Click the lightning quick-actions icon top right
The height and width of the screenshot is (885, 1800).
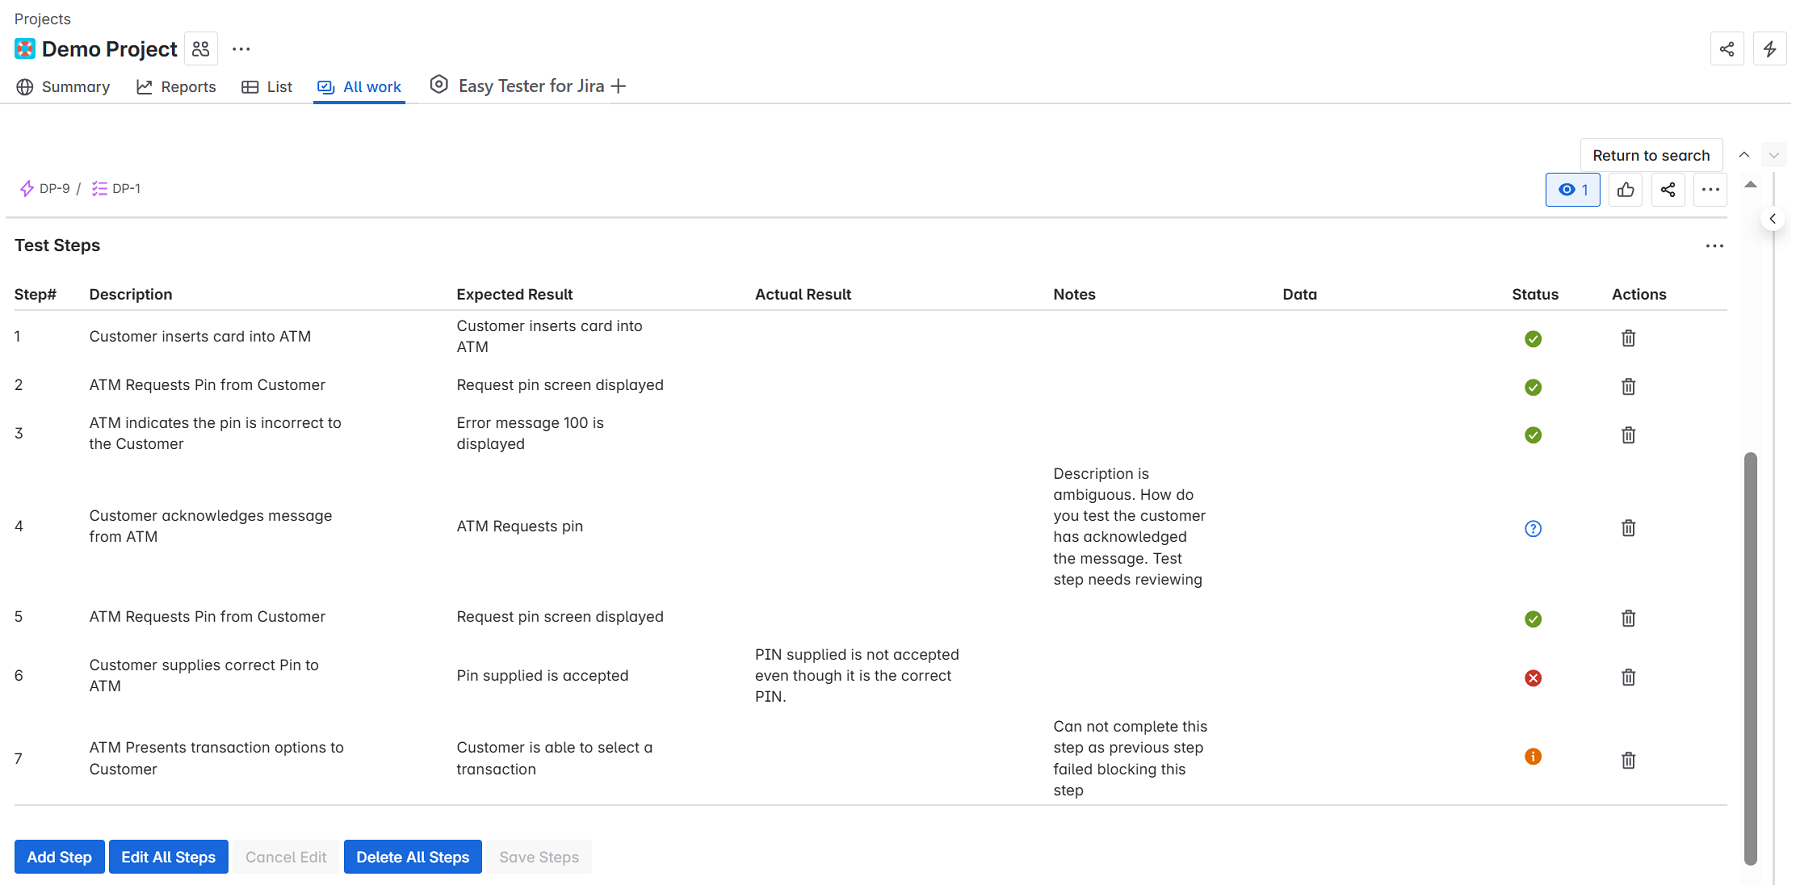[x=1770, y=48]
